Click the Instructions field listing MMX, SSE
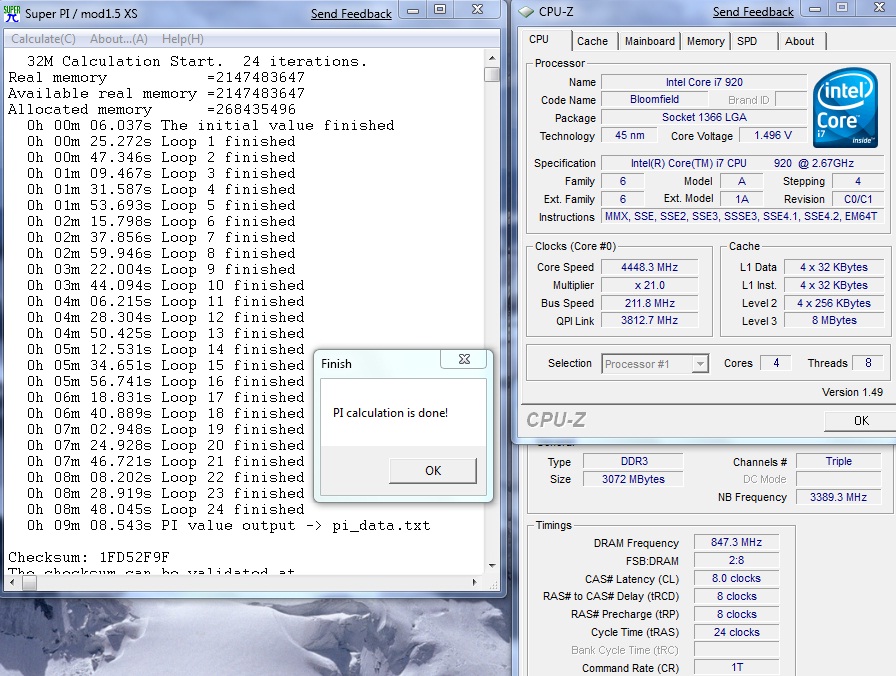This screenshot has height=676, width=896. click(742, 217)
